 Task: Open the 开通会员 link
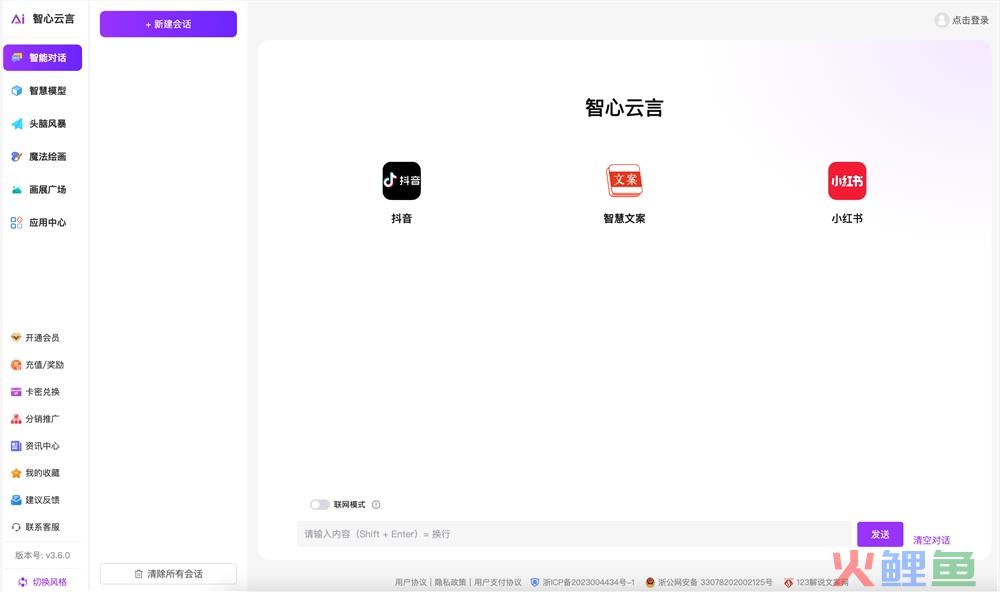pyautogui.click(x=42, y=337)
